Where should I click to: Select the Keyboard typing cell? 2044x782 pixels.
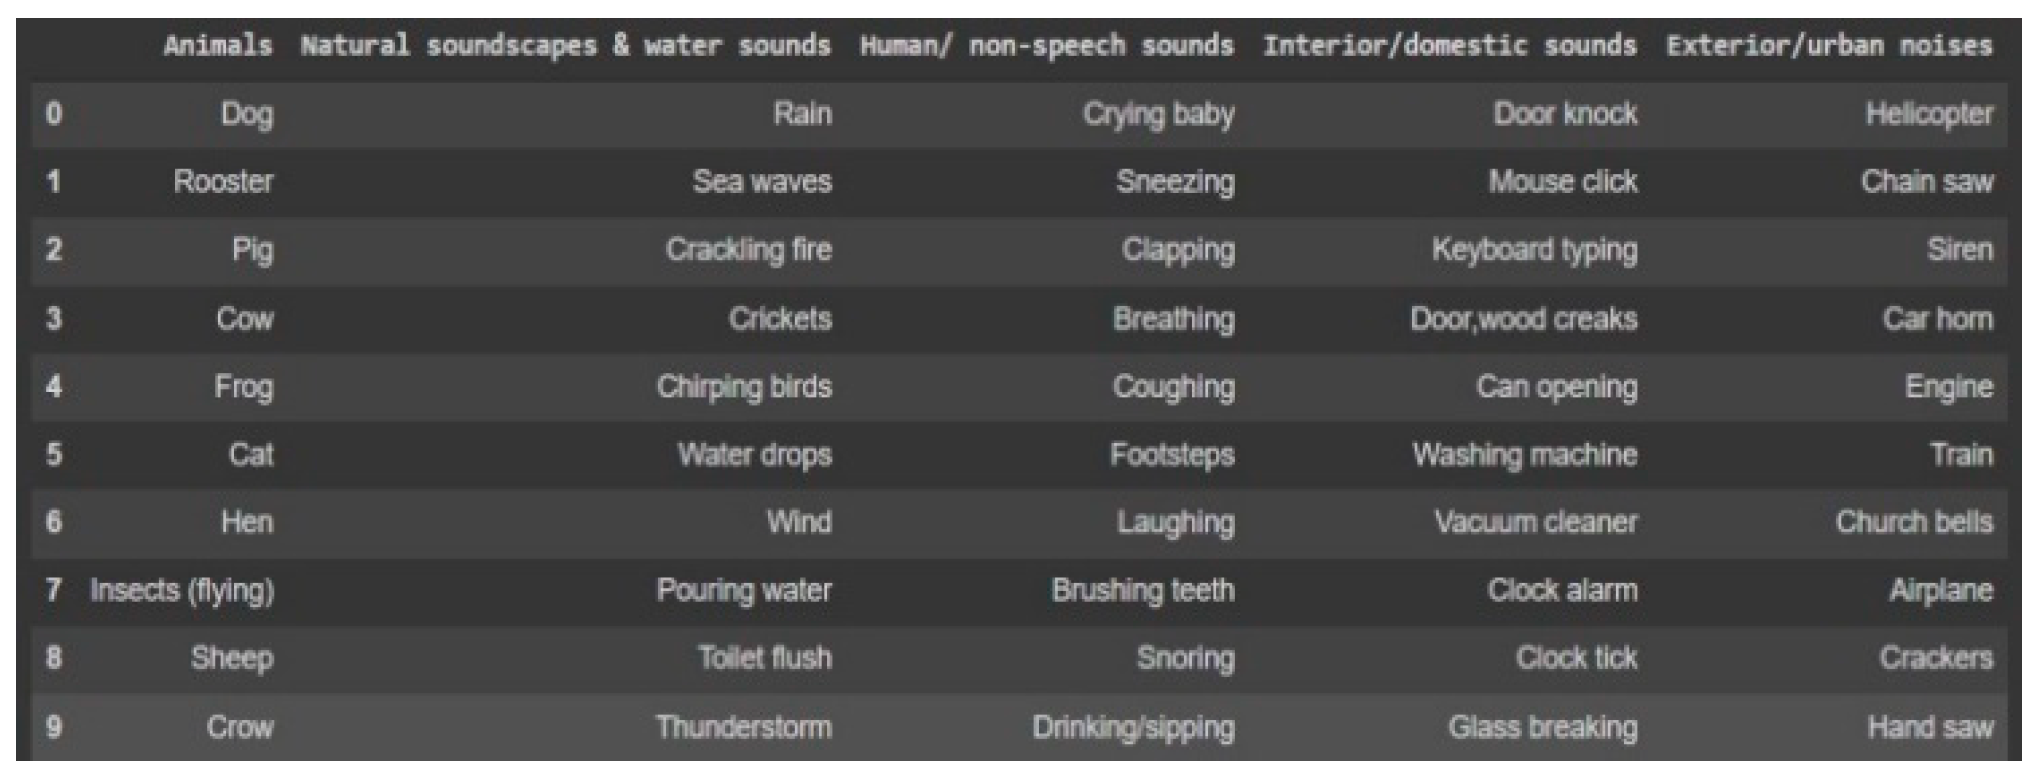coord(1534,250)
